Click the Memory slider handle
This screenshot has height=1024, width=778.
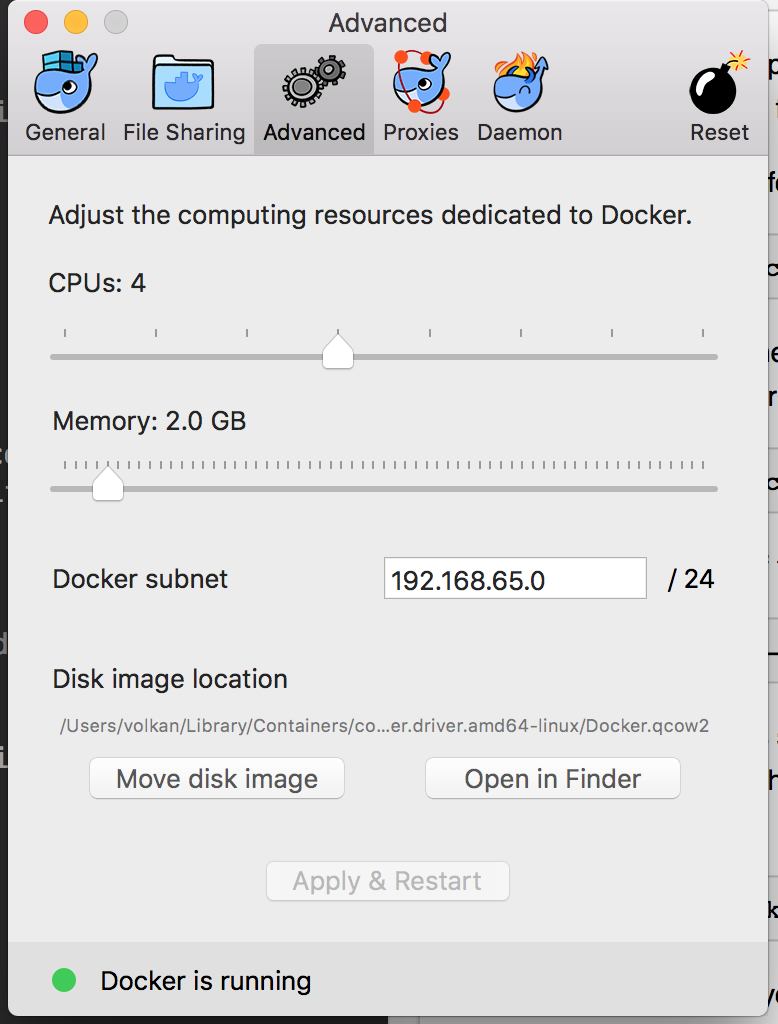click(107, 484)
